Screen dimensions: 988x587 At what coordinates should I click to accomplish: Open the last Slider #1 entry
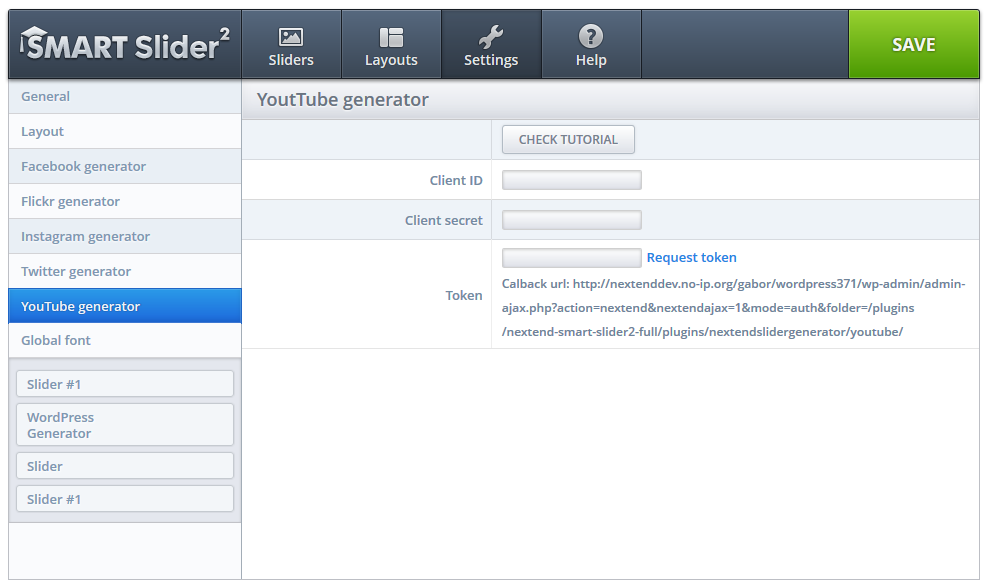(x=125, y=499)
